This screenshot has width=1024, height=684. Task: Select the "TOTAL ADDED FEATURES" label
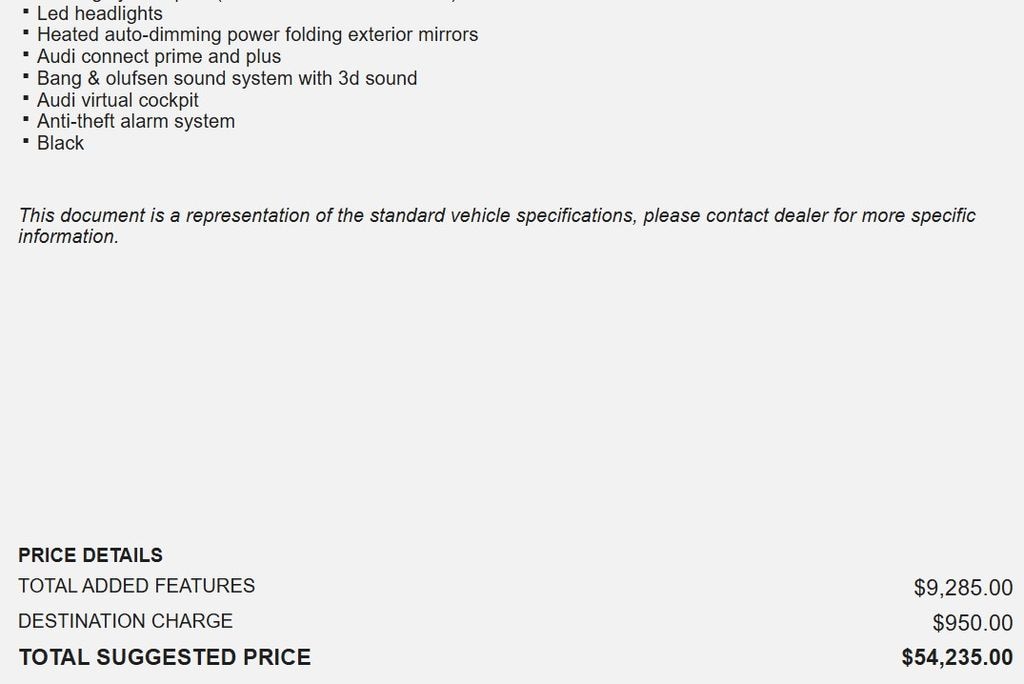pos(136,586)
